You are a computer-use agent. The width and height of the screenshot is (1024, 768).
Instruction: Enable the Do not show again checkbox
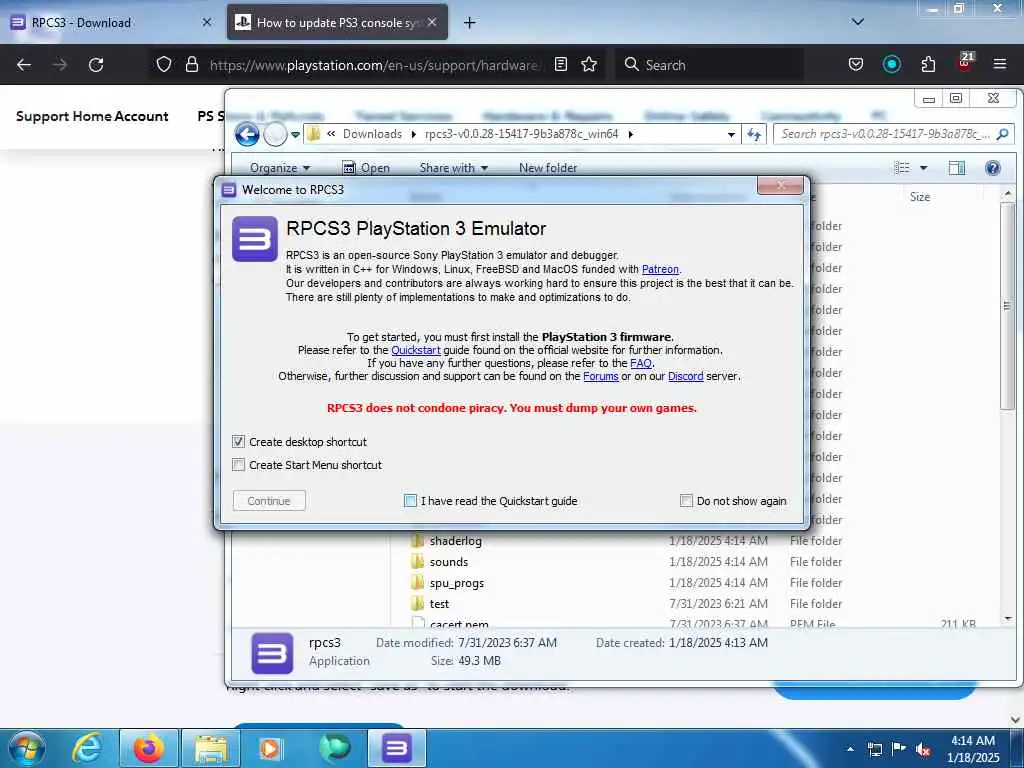point(686,500)
